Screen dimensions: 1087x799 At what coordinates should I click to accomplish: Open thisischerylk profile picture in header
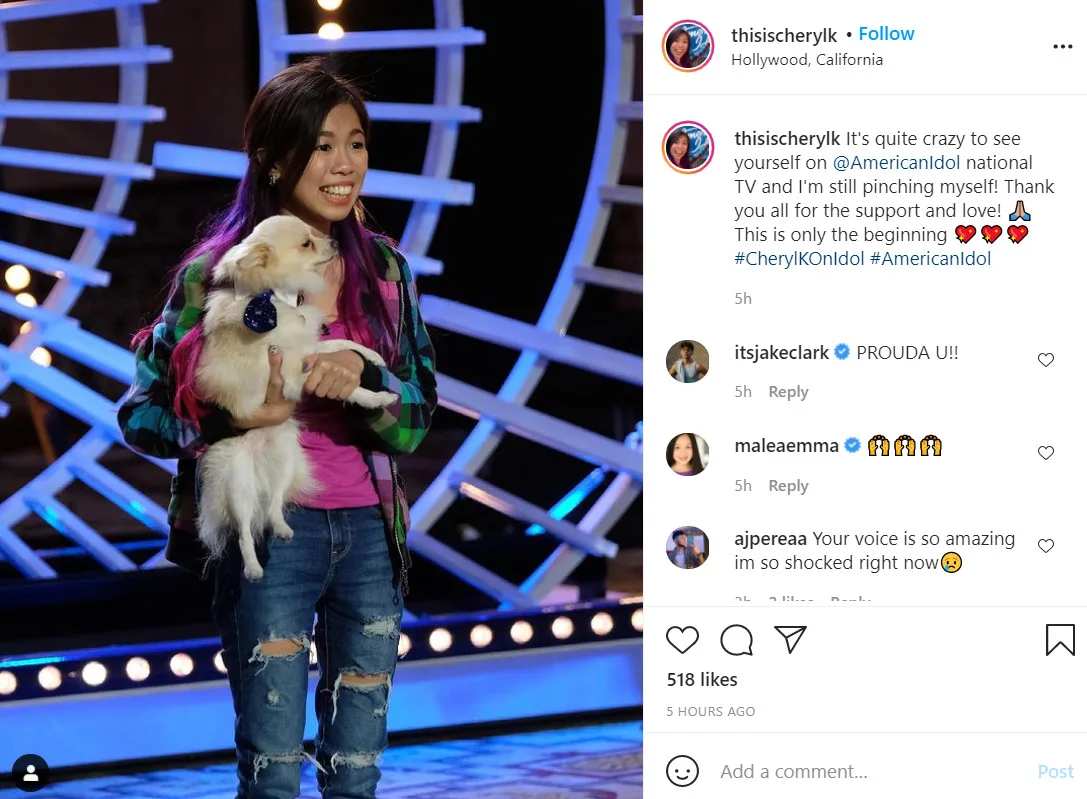click(x=688, y=46)
